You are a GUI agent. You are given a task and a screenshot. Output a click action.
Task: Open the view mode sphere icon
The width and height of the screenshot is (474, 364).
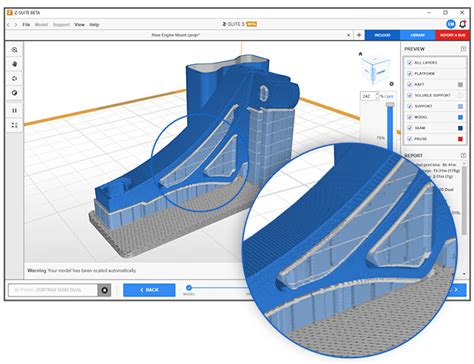(14, 93)
